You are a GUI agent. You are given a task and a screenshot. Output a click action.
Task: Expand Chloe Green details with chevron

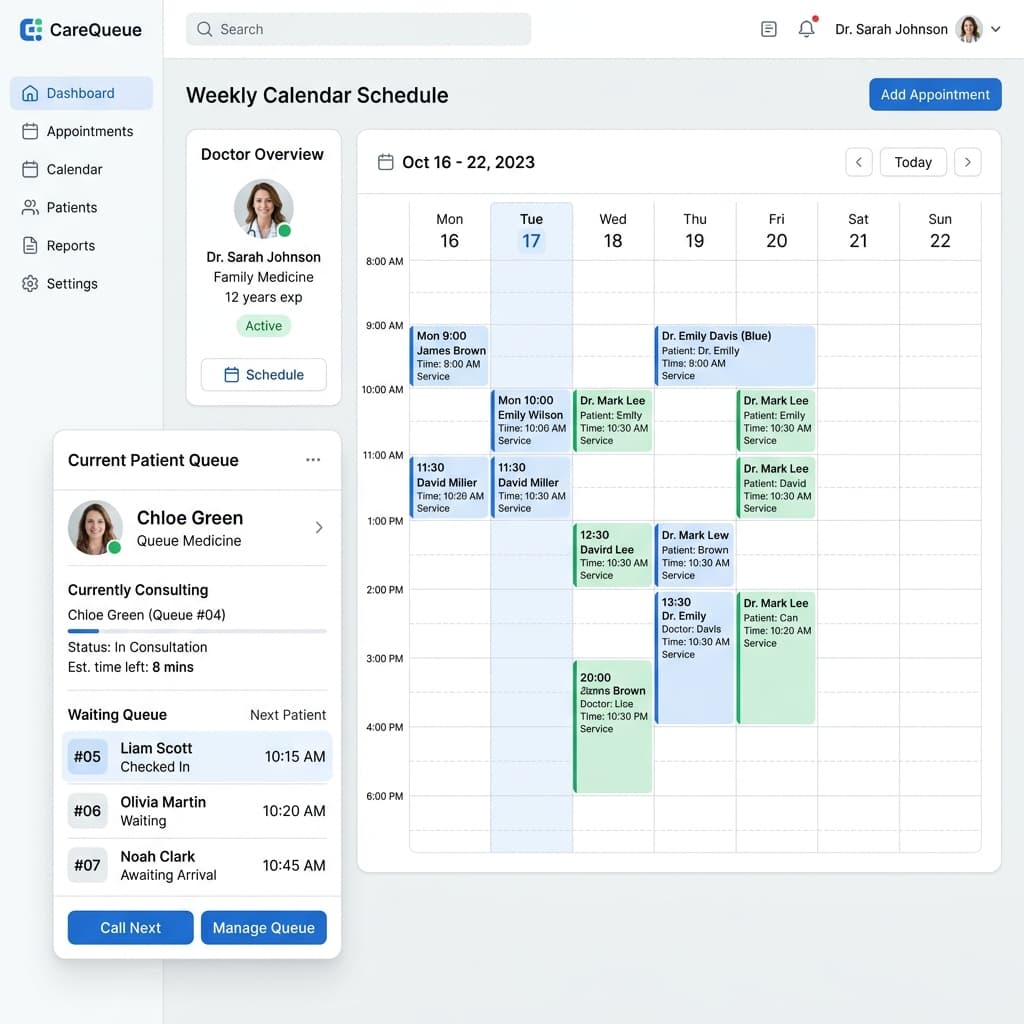click(x=319, y=528)
